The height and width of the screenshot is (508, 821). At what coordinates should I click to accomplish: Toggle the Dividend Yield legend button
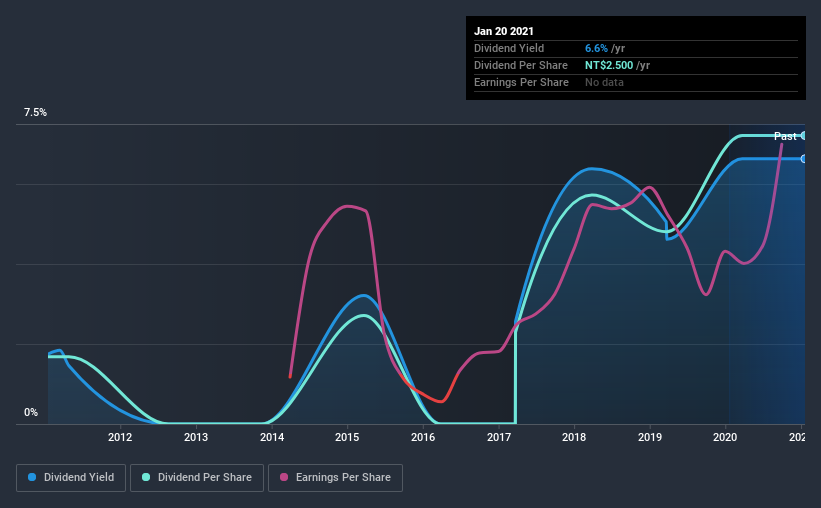[x=71, y=478]
